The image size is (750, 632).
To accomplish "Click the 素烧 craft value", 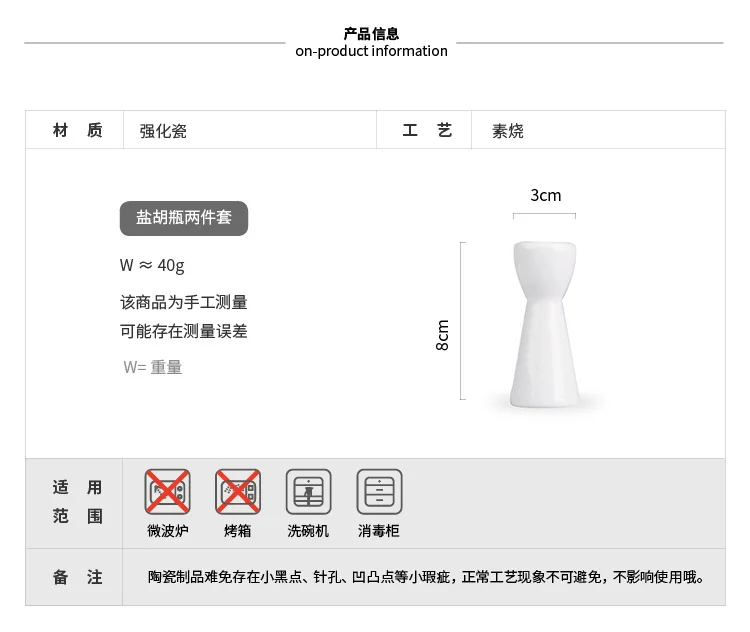I will point(508,131).
